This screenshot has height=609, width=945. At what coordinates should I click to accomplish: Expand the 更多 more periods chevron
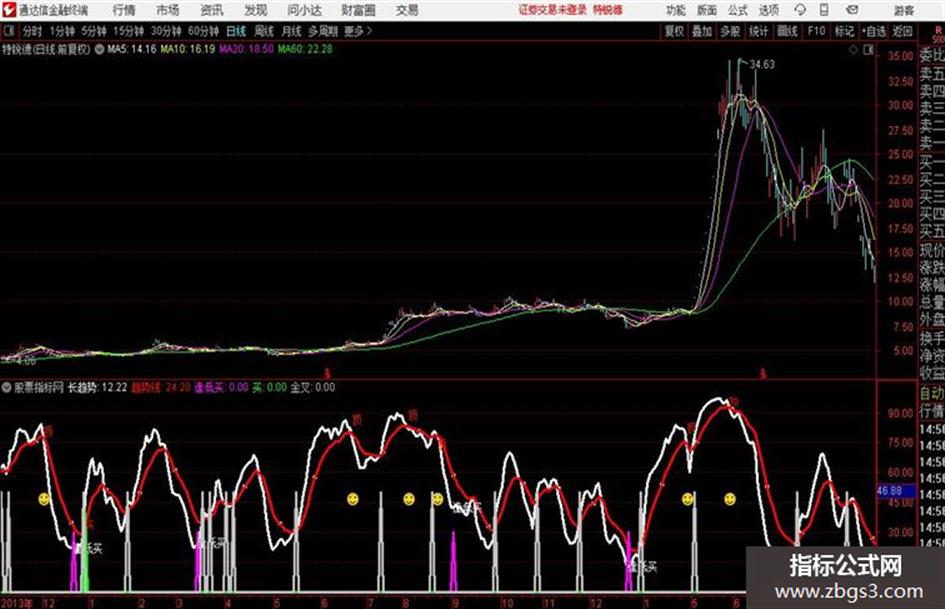pyautogui.click(x=358, y=31)
